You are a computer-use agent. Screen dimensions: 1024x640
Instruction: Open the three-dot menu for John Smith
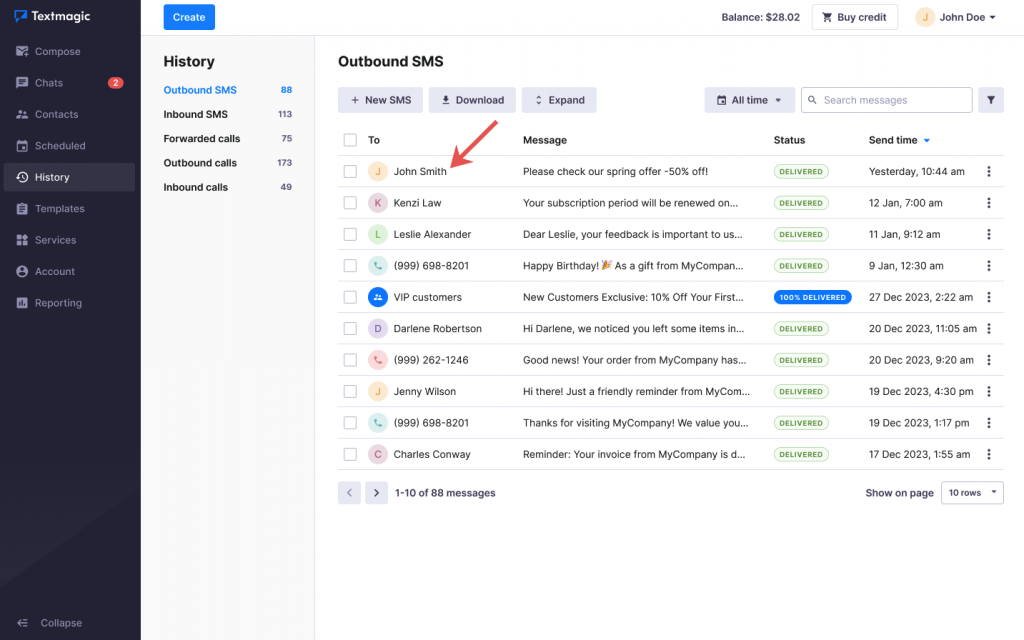pyautogui.click(x=989, y=172)
